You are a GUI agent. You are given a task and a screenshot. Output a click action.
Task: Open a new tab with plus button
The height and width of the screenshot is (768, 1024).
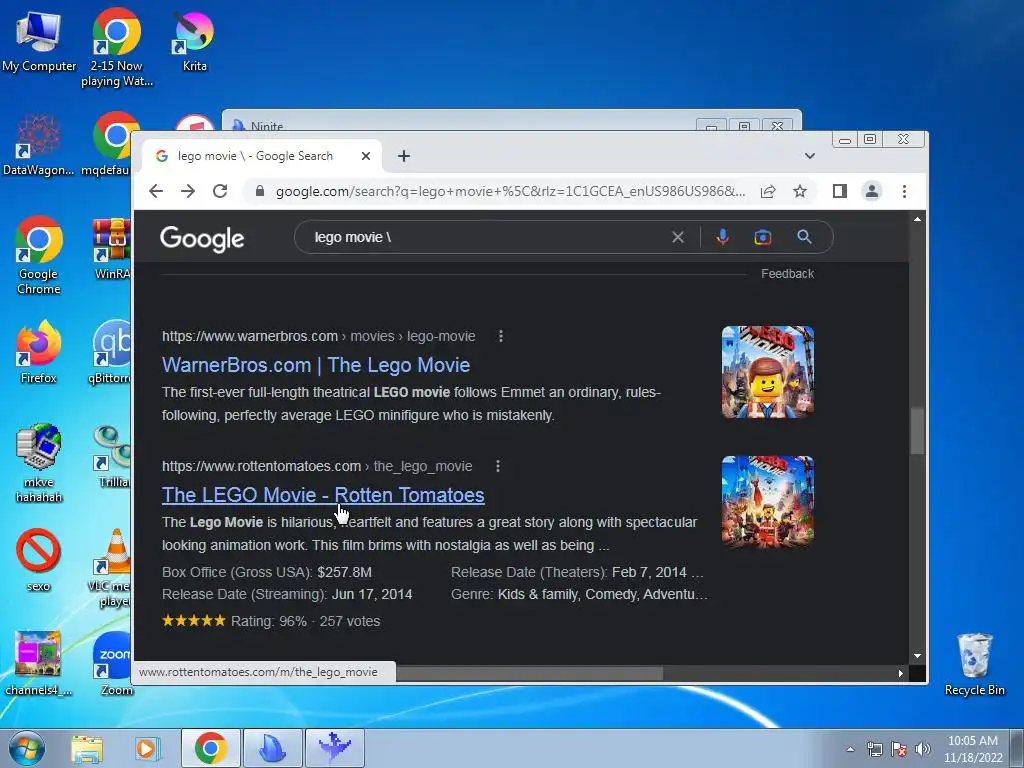click(x=404, y=156)
